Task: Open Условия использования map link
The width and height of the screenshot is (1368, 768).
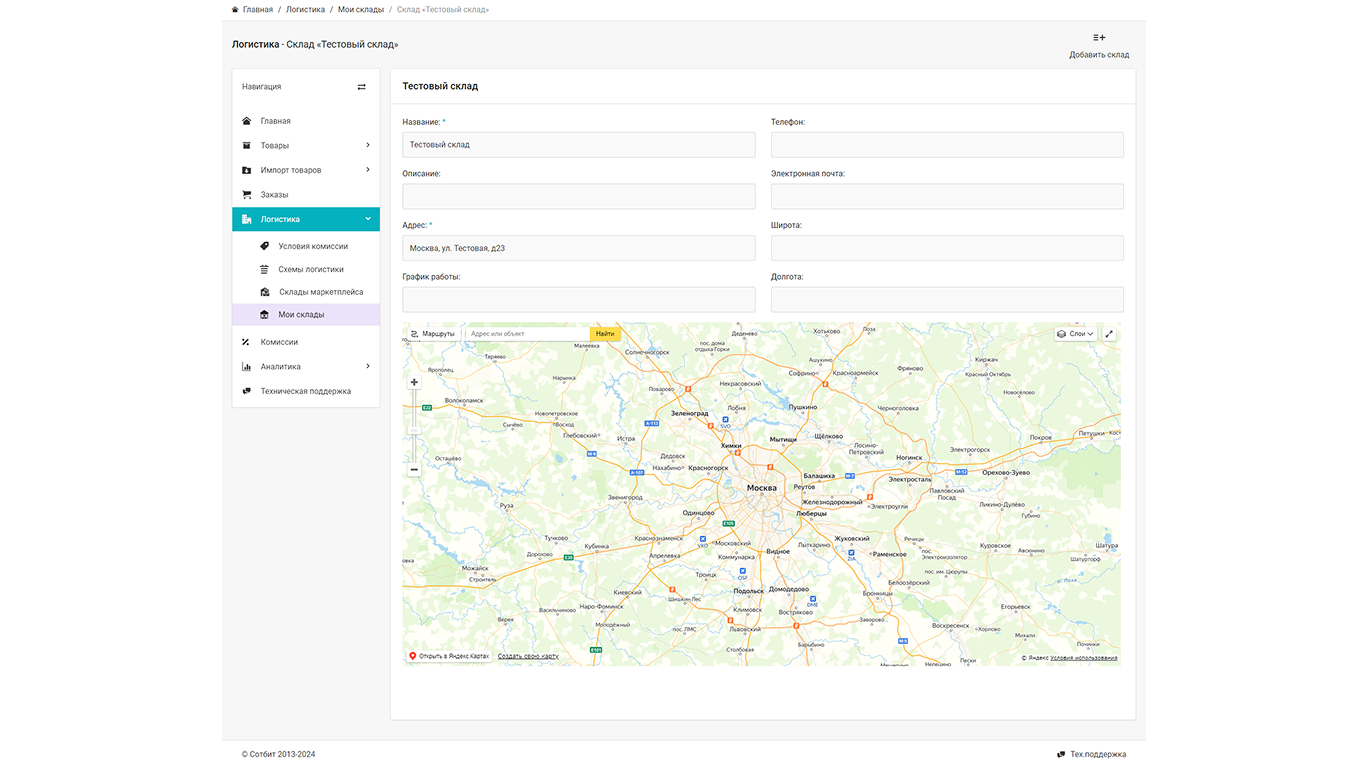Action: pyautogui.click(x=1084, y=658)
